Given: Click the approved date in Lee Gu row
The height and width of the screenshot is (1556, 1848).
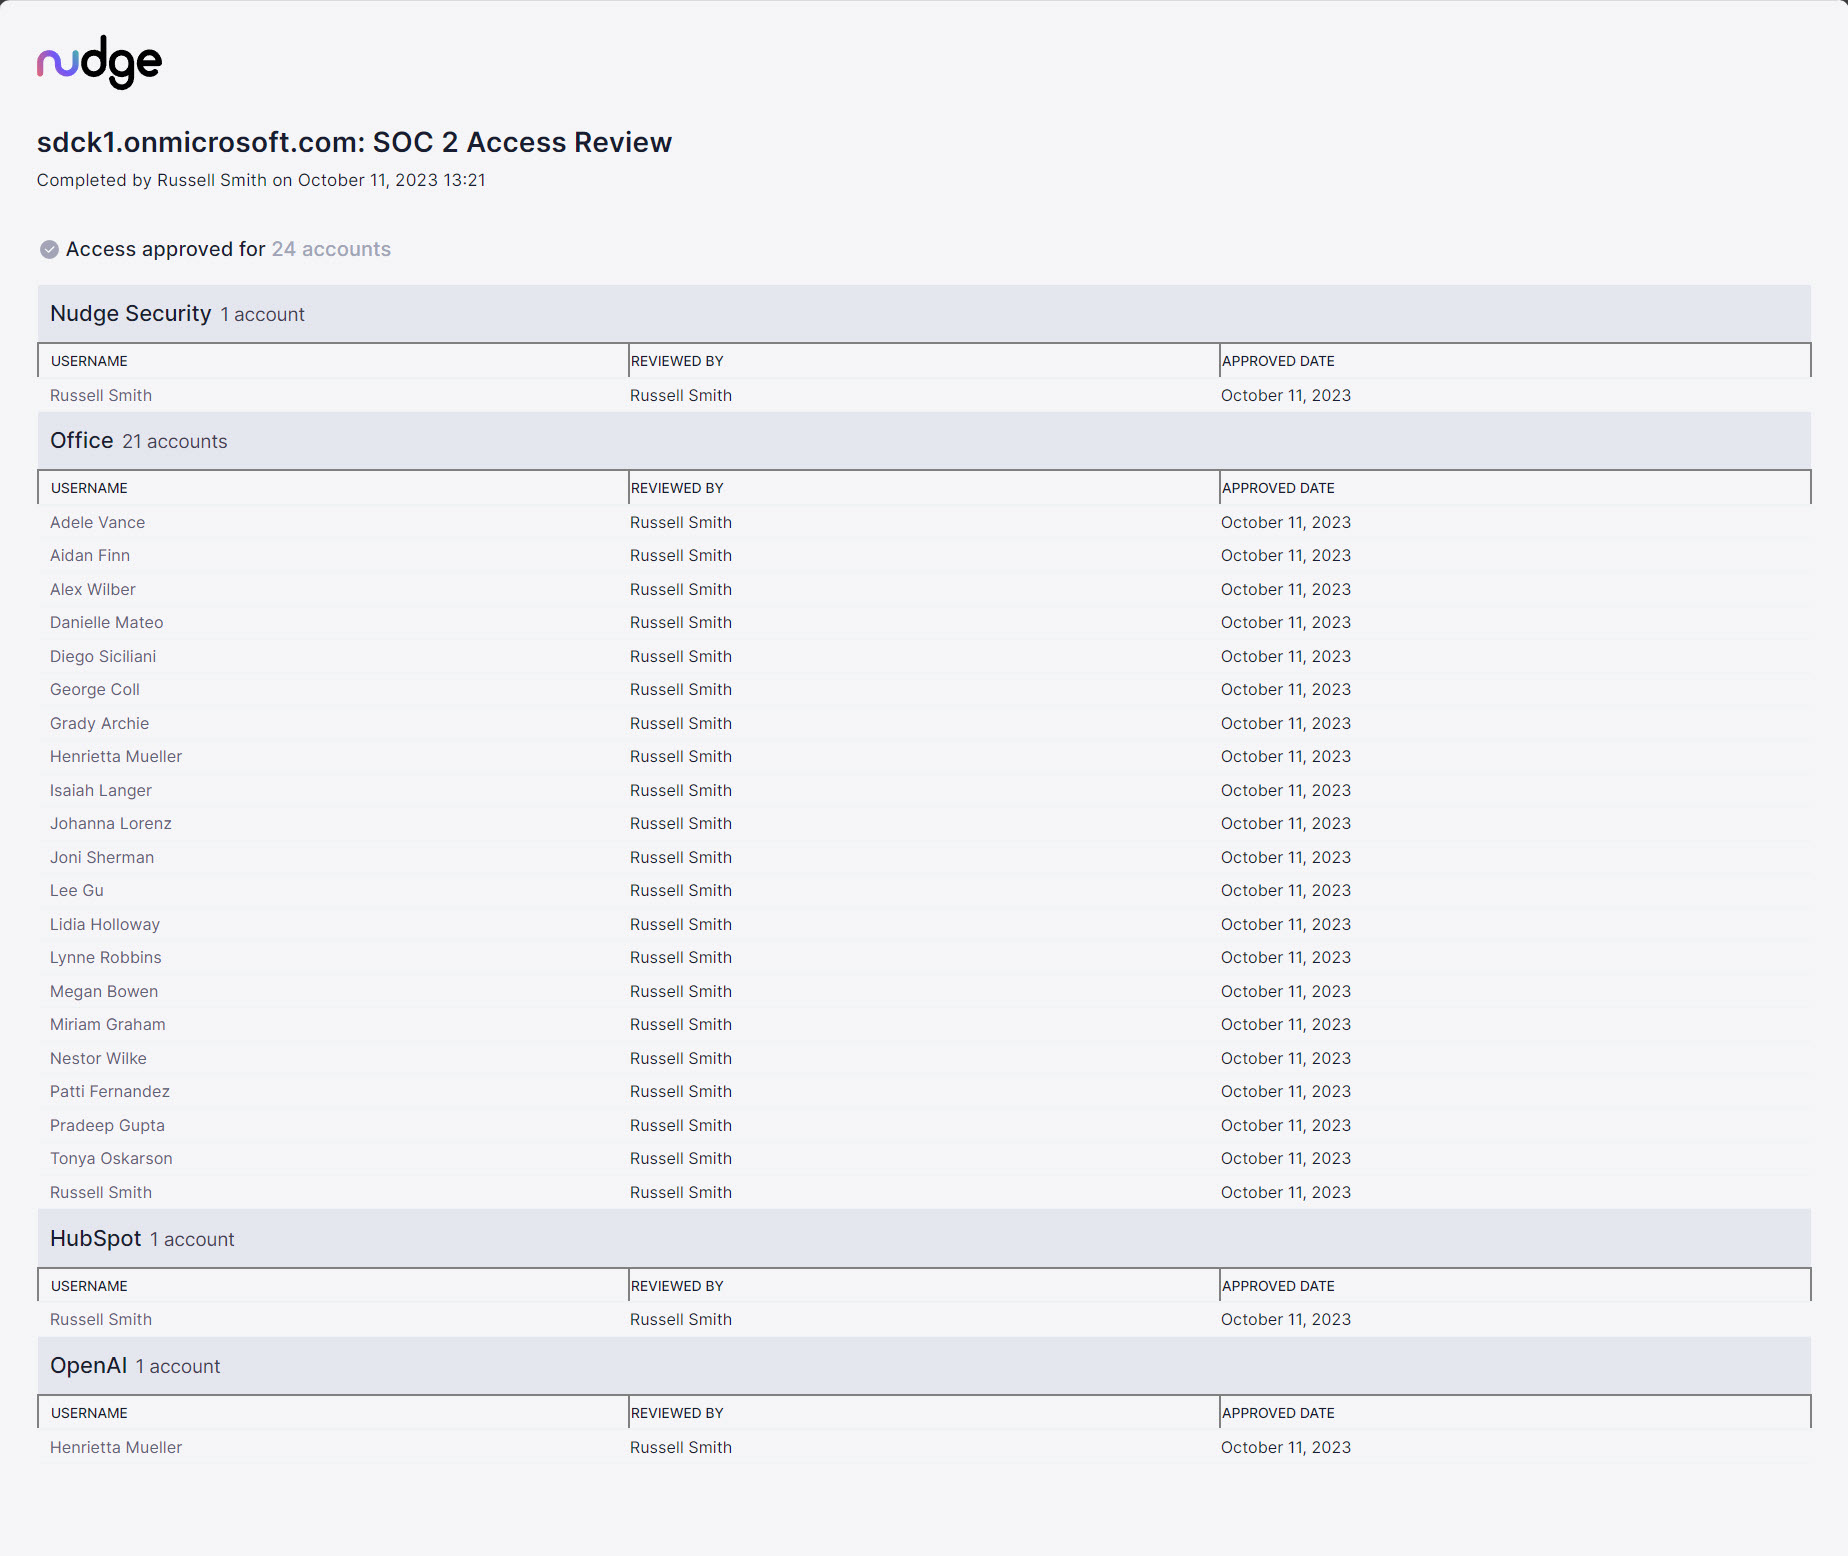Looking at the screenshot, I should click(x=1286, y=890).
